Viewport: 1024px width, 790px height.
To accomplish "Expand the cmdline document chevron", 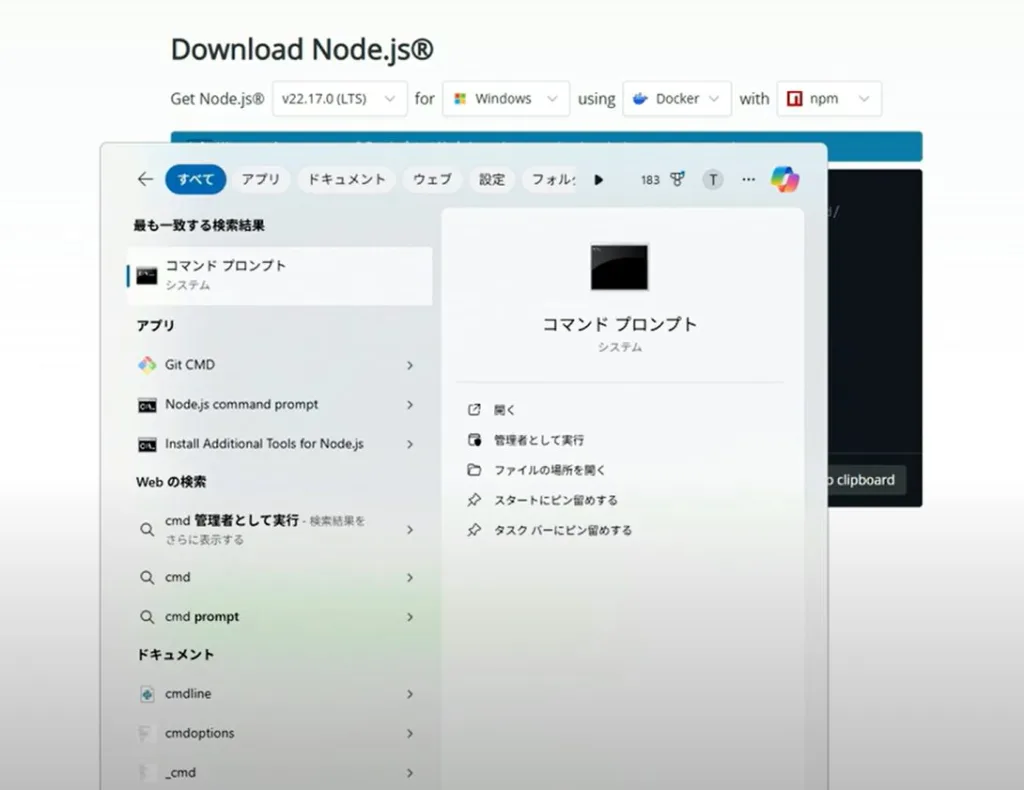I will click(x=410, y=694).
